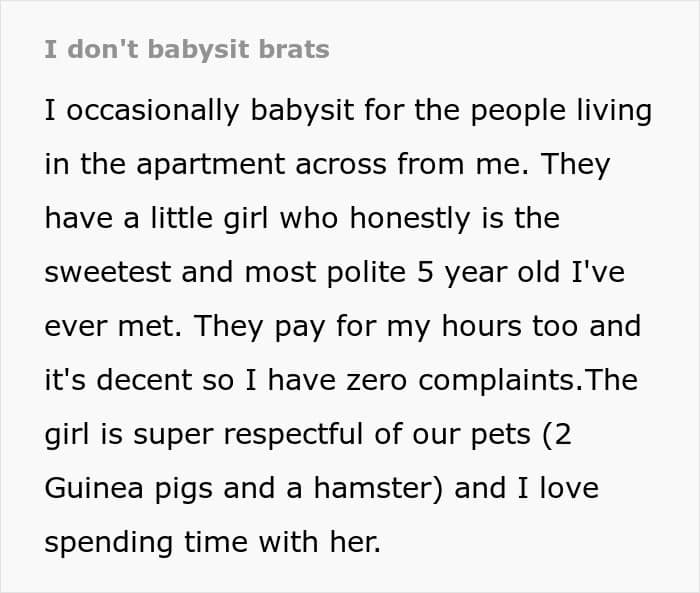Click the number '5' before 'year old'
The width and height of the screenshot is (700, 593).
(425, 272)
